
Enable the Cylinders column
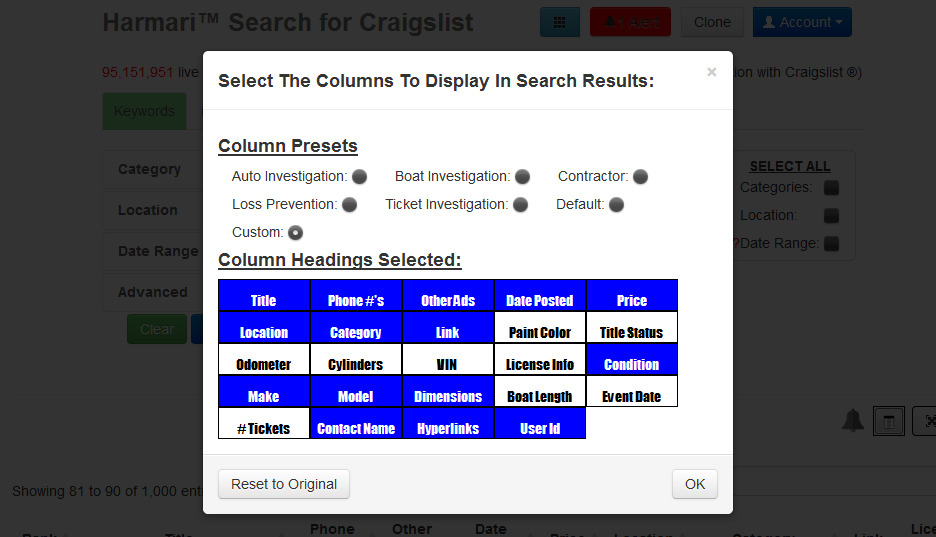356,360
